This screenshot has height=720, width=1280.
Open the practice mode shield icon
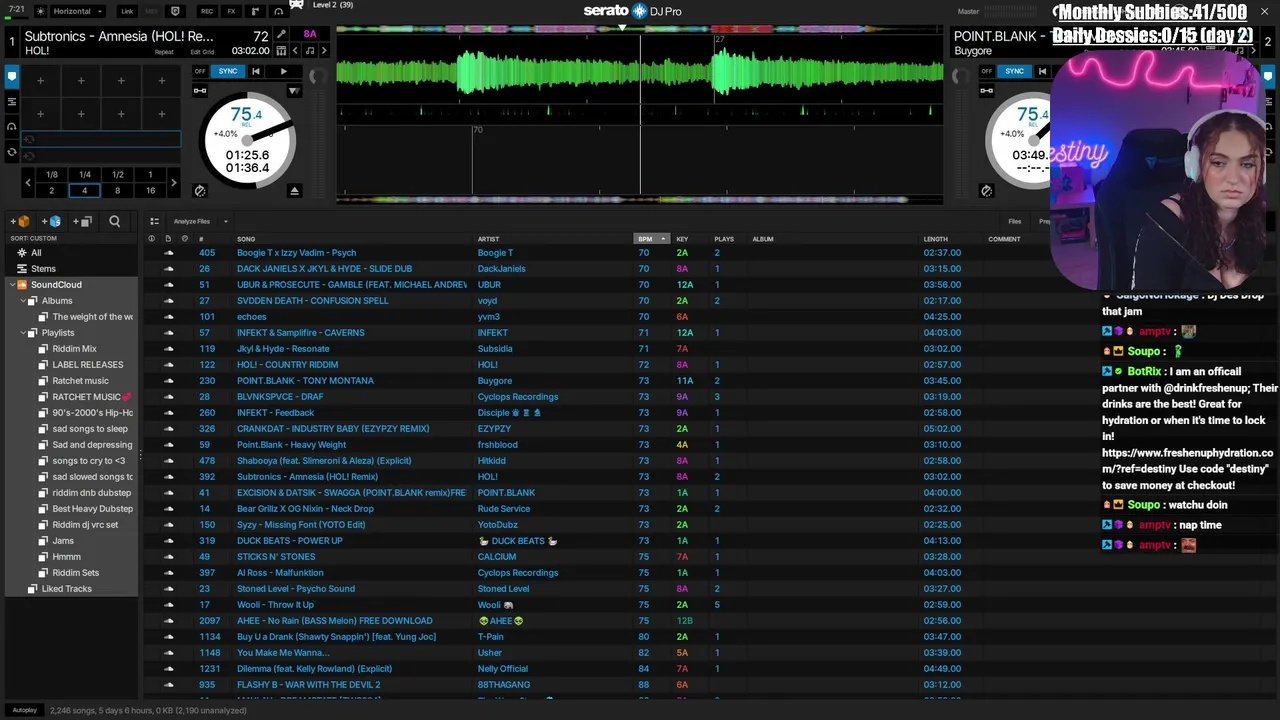tap(176, 11)
